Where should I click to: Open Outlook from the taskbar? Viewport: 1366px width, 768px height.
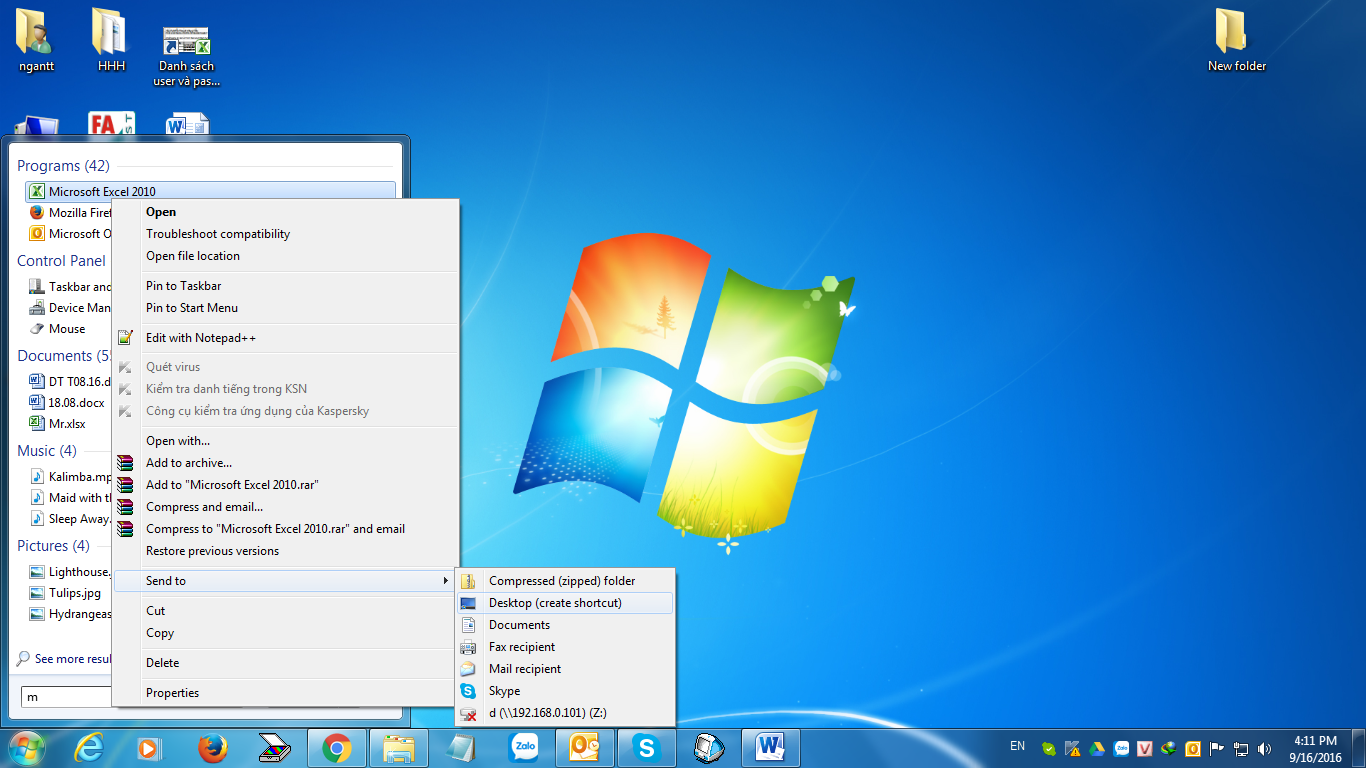pos(584,747)
